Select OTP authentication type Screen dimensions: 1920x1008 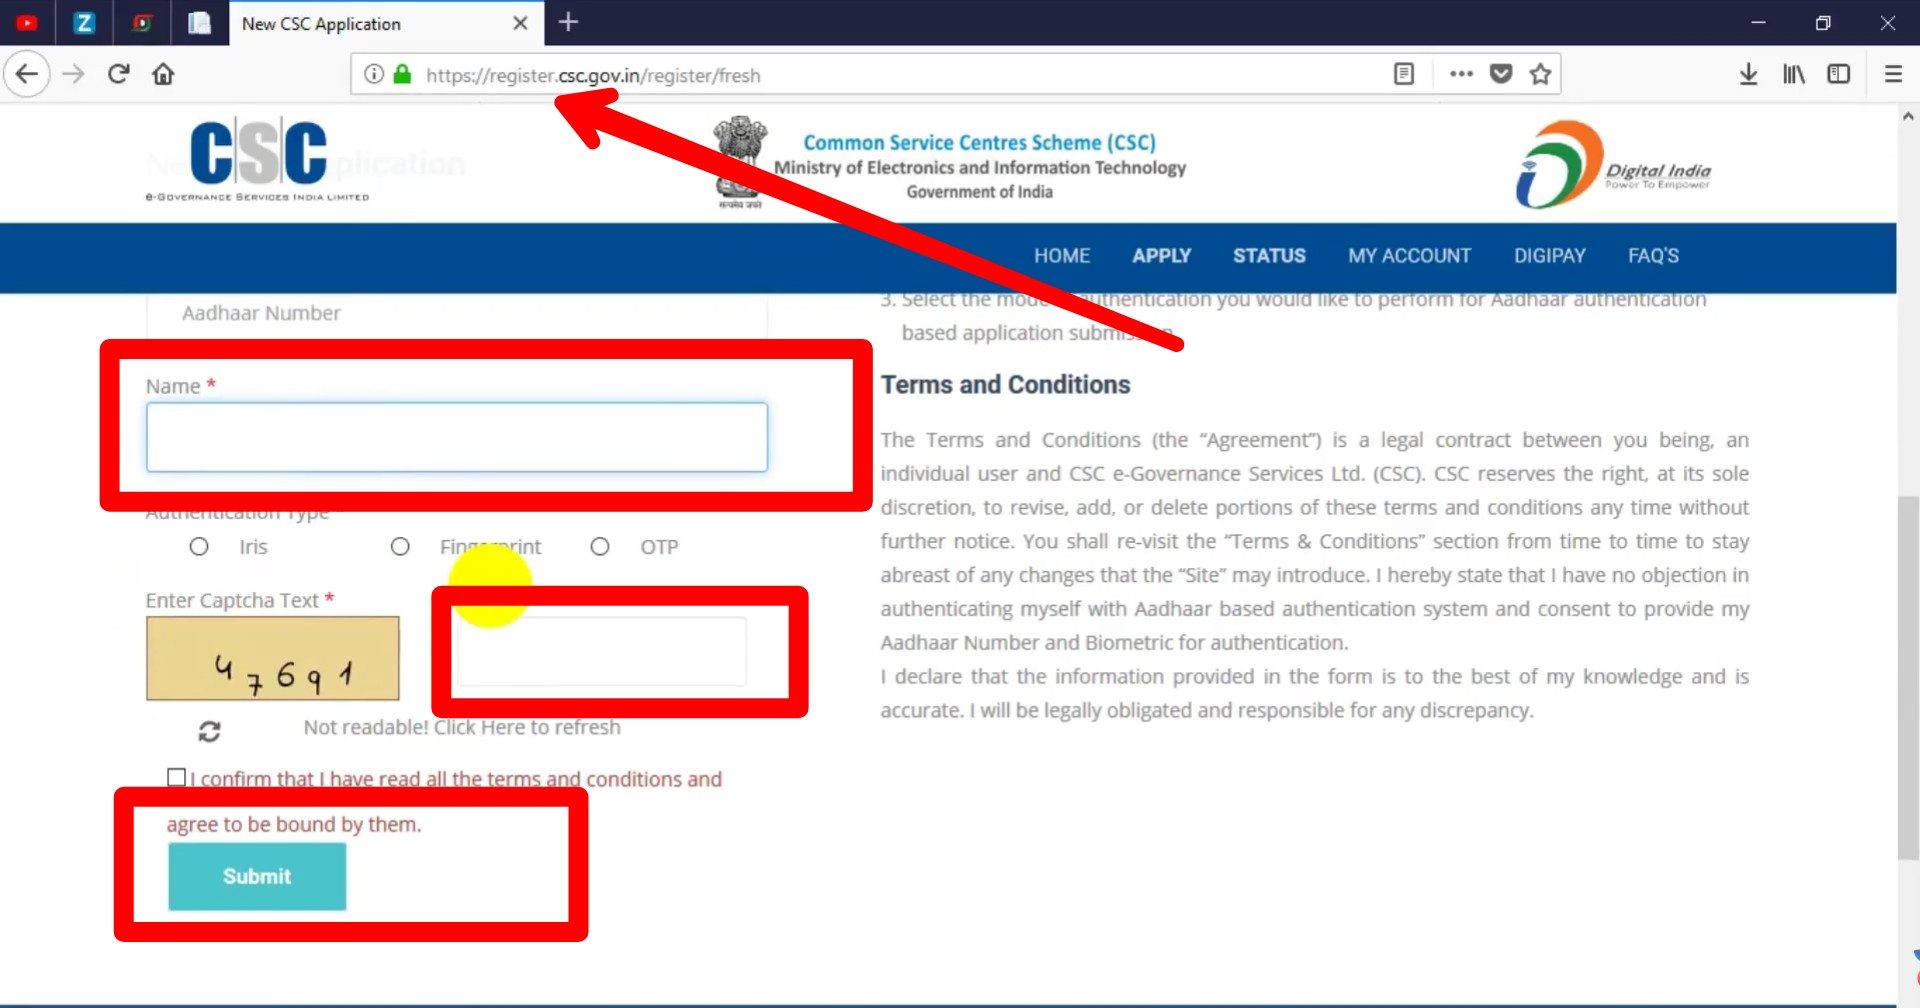pos(600,547)
